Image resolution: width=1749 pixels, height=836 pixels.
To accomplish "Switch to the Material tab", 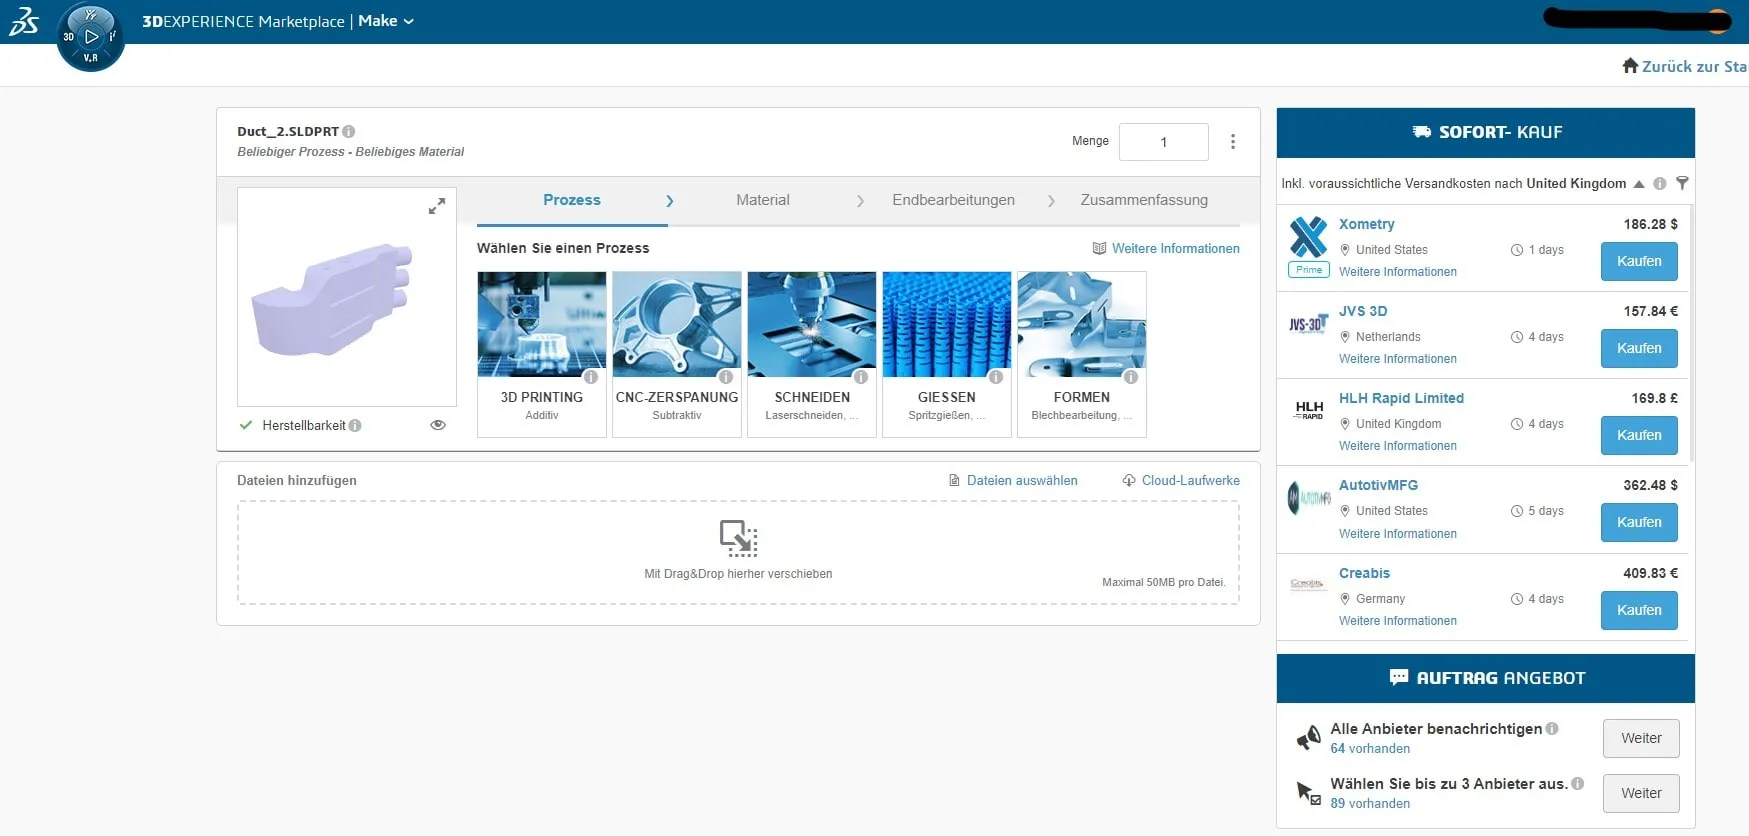I will click(762, 200).
